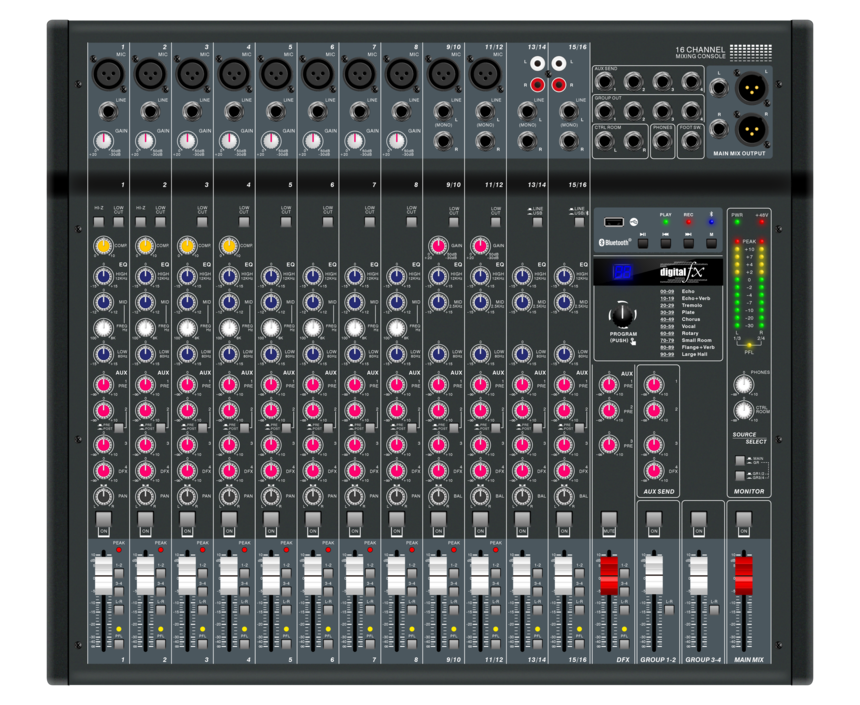Click the play/pause transport button
This screenshot has height=705, width=860.
click(x=643, y=242)
